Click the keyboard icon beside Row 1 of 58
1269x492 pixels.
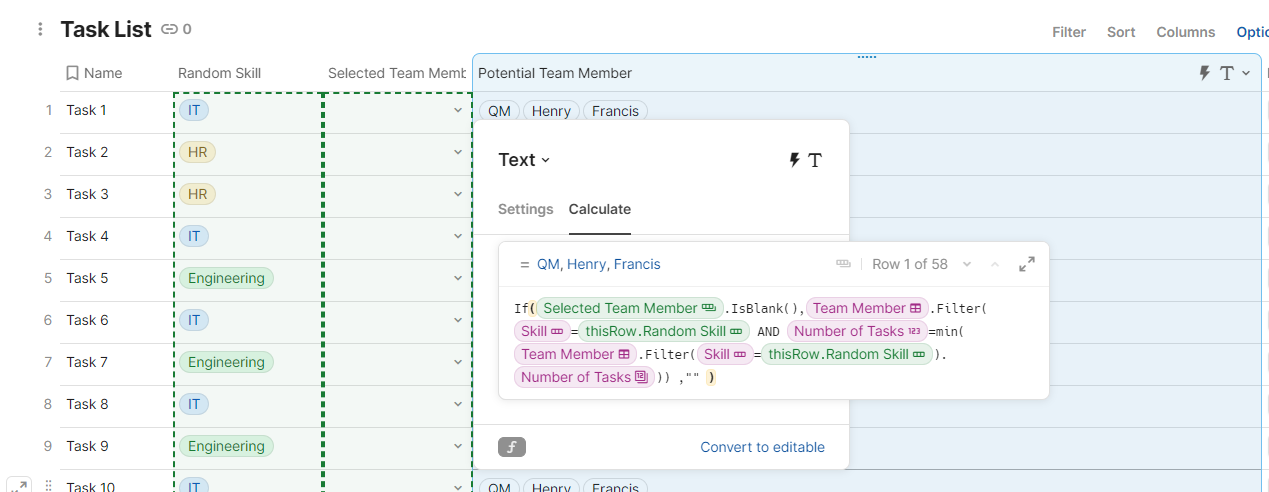tap(843, 264)
